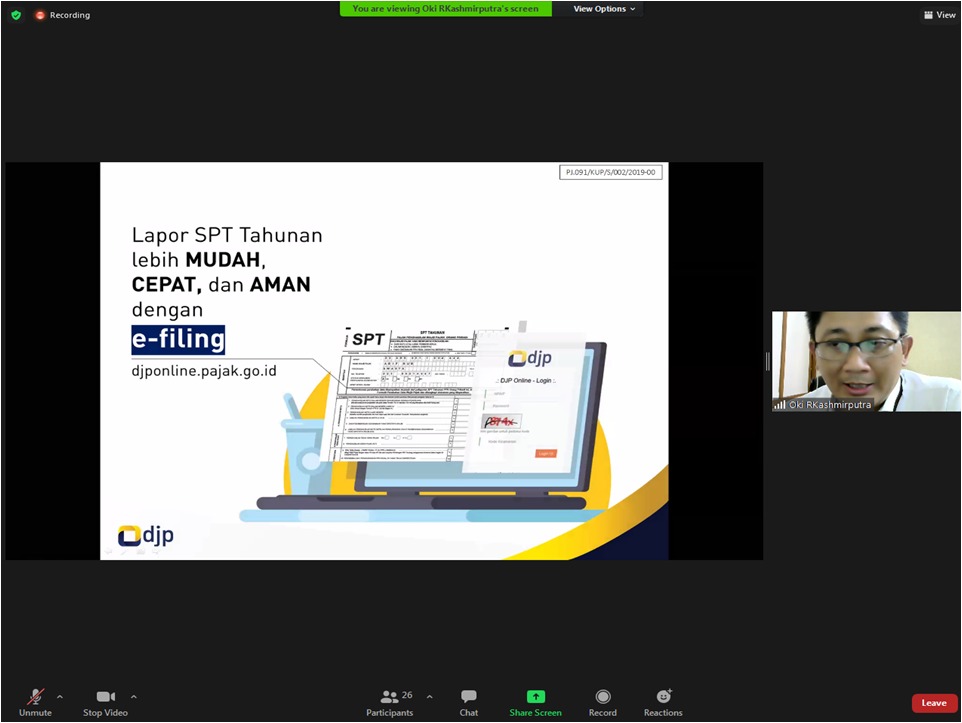Click the network signal icon beside Oki's name
The height and width of the screenshot is (723, 962).
tap(780, 405)
